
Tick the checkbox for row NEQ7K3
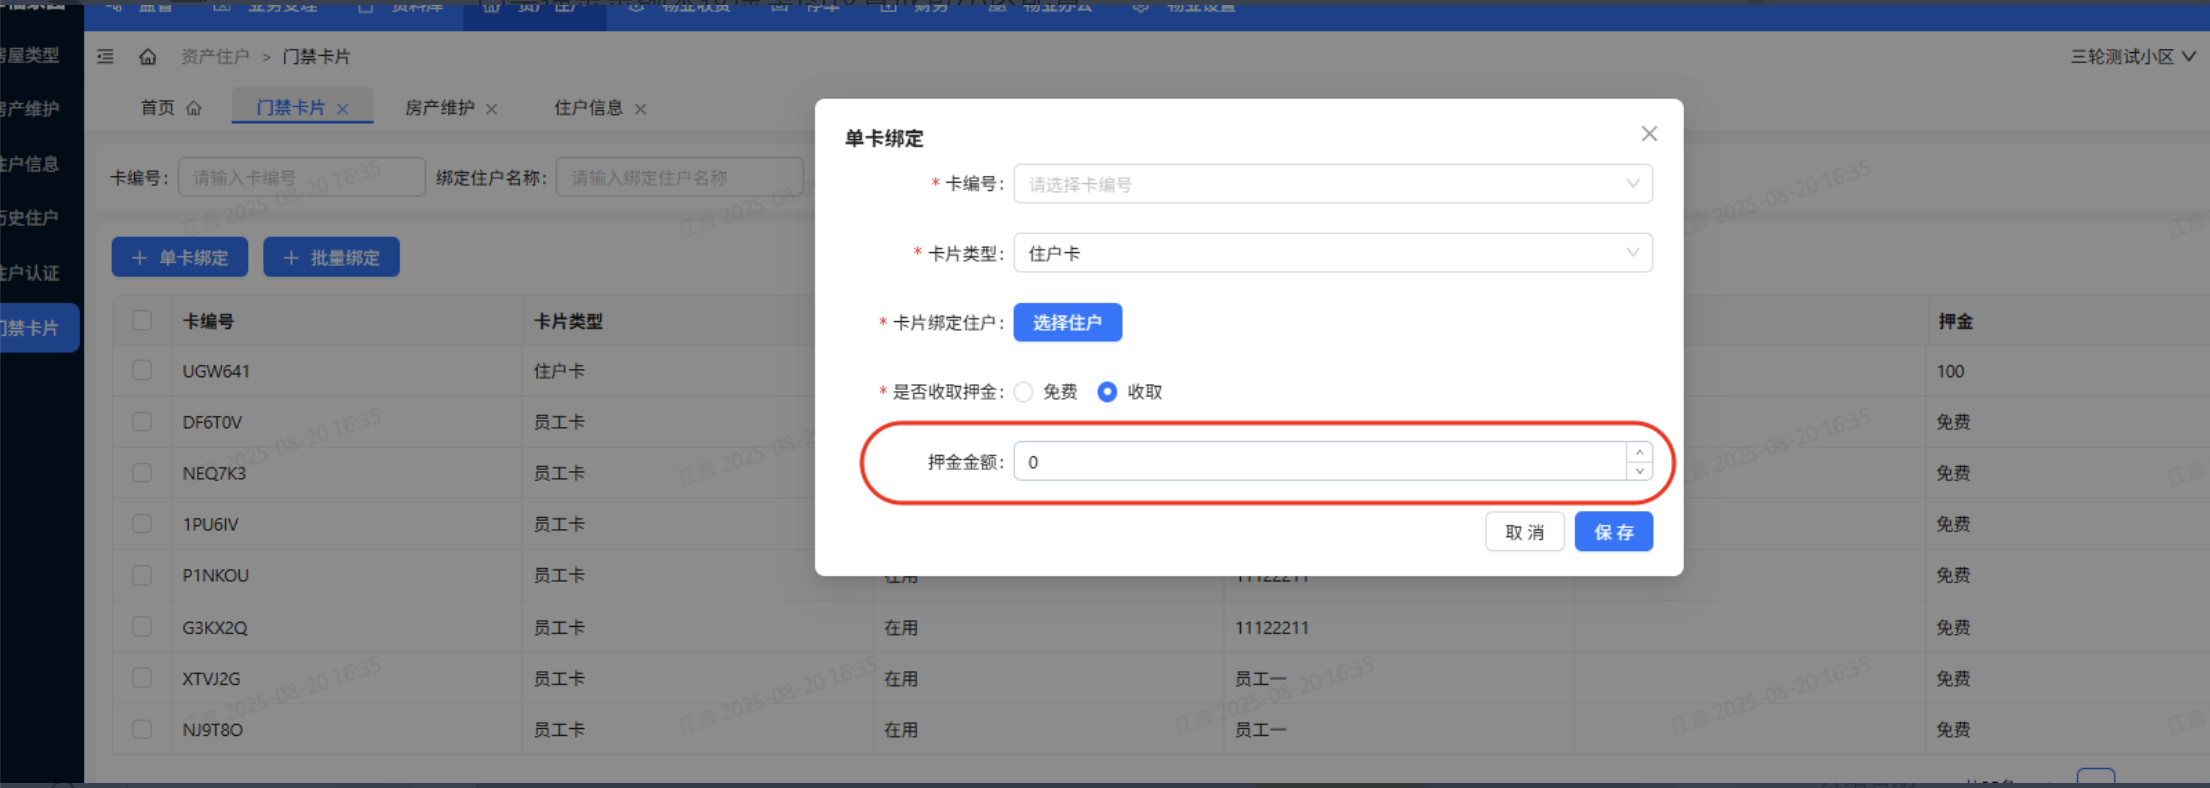click(142, 472)
